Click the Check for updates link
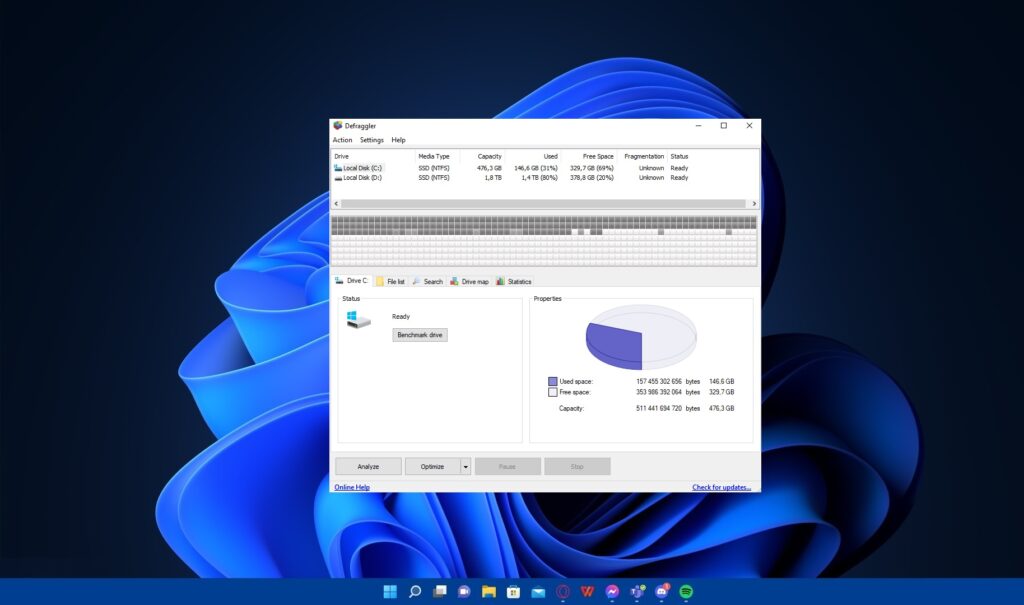Screen dimensions: 1024x605 (x=722, y=487)
